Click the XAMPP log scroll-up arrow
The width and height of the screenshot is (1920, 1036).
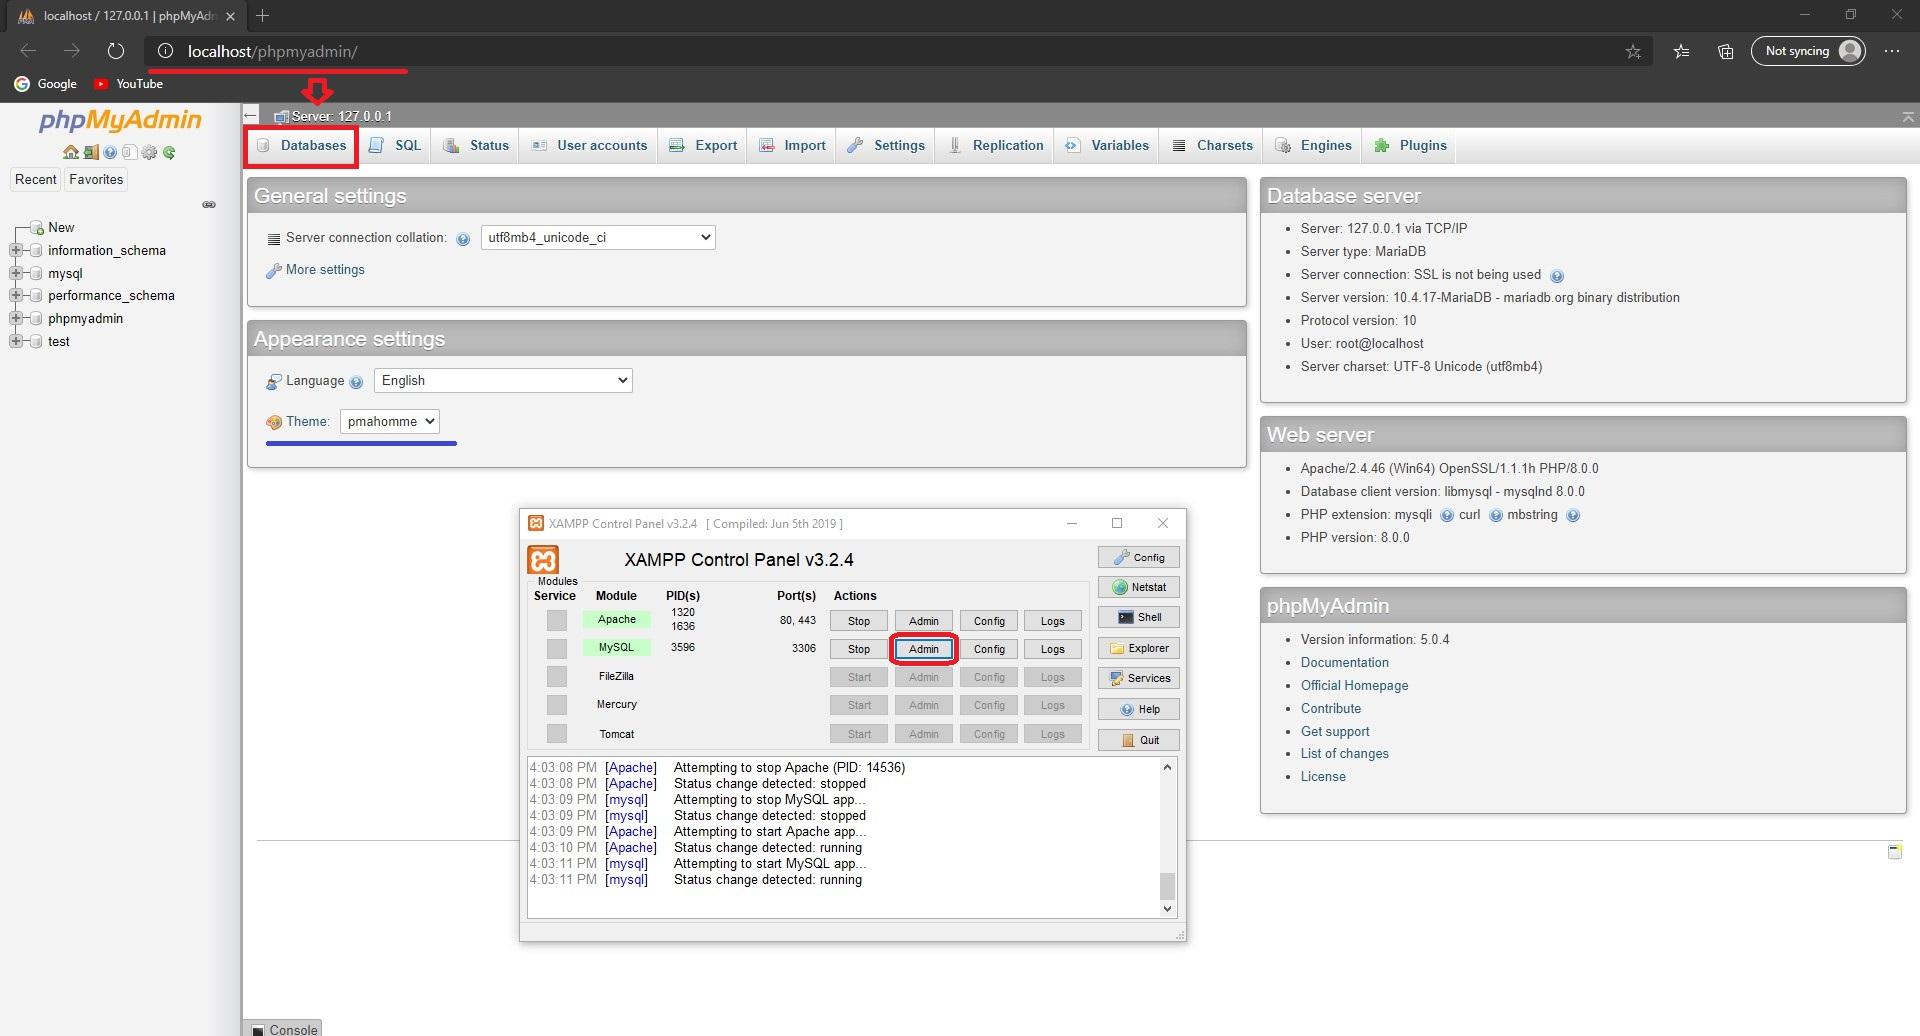pos(1167,767)
